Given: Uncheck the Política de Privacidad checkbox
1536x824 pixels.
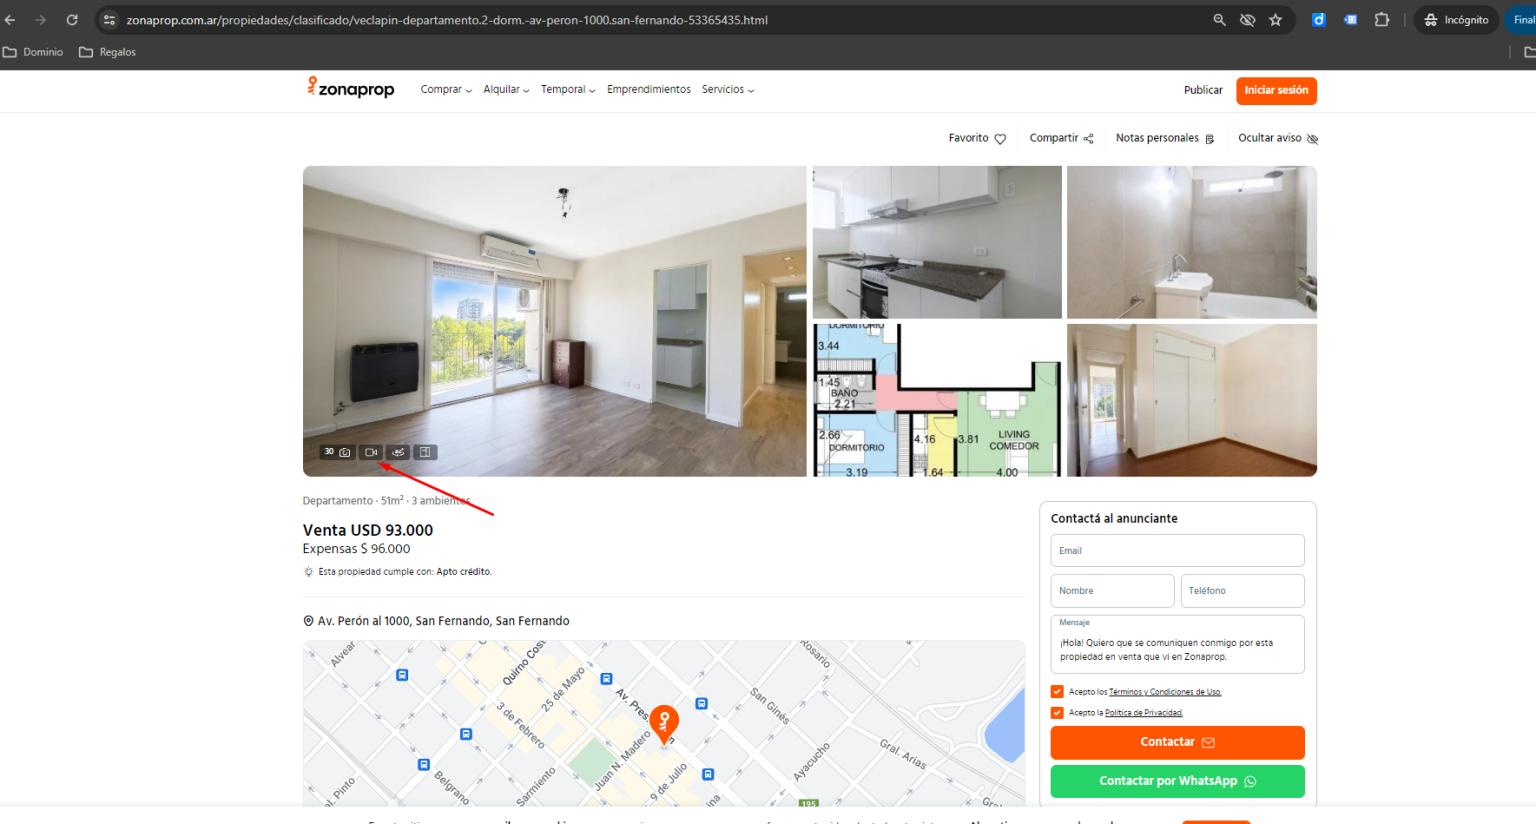Looking at the screenshot, I should pyautogui.click(x=1057, y=713).
